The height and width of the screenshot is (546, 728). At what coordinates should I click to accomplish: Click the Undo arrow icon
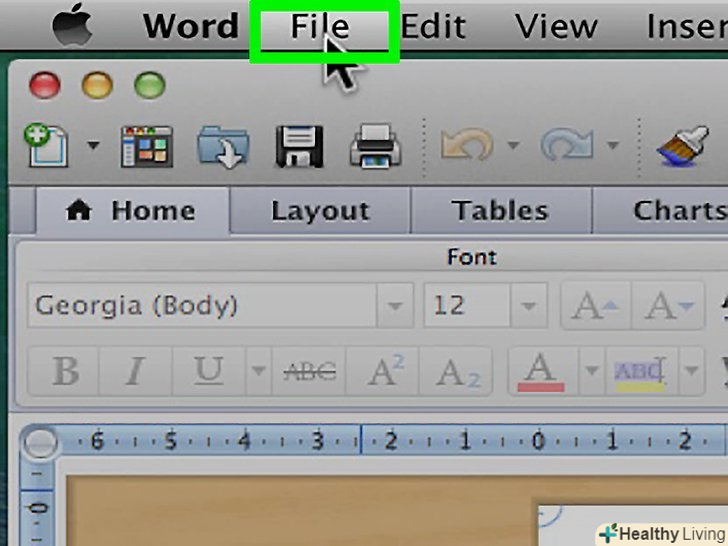tap(467, 146)
